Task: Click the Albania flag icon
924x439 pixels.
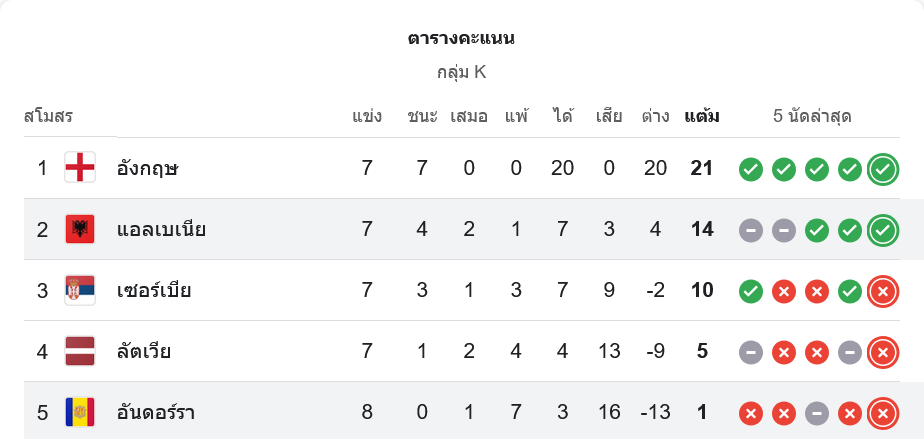Action: (80, 229)
